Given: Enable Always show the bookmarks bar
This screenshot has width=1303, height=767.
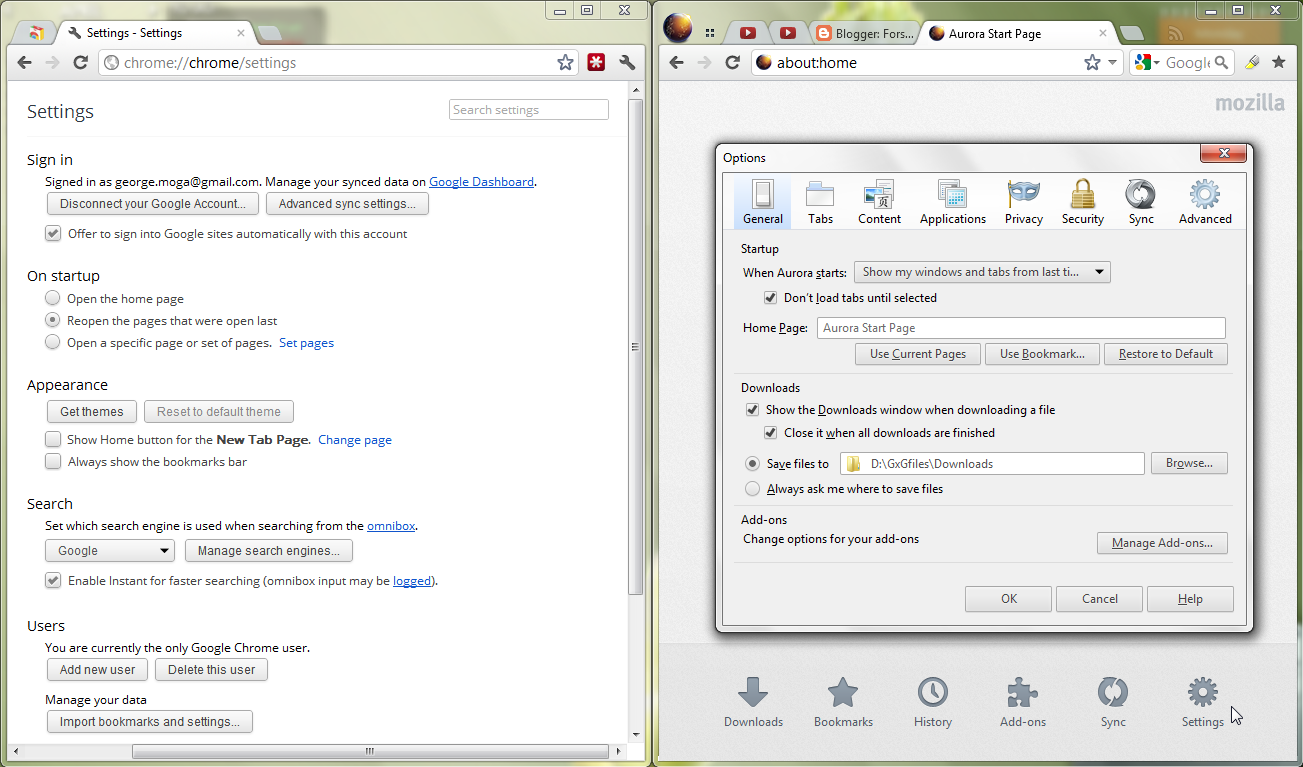Looking at the screenshot, I should pyautogui.click(x=54, y=462).
